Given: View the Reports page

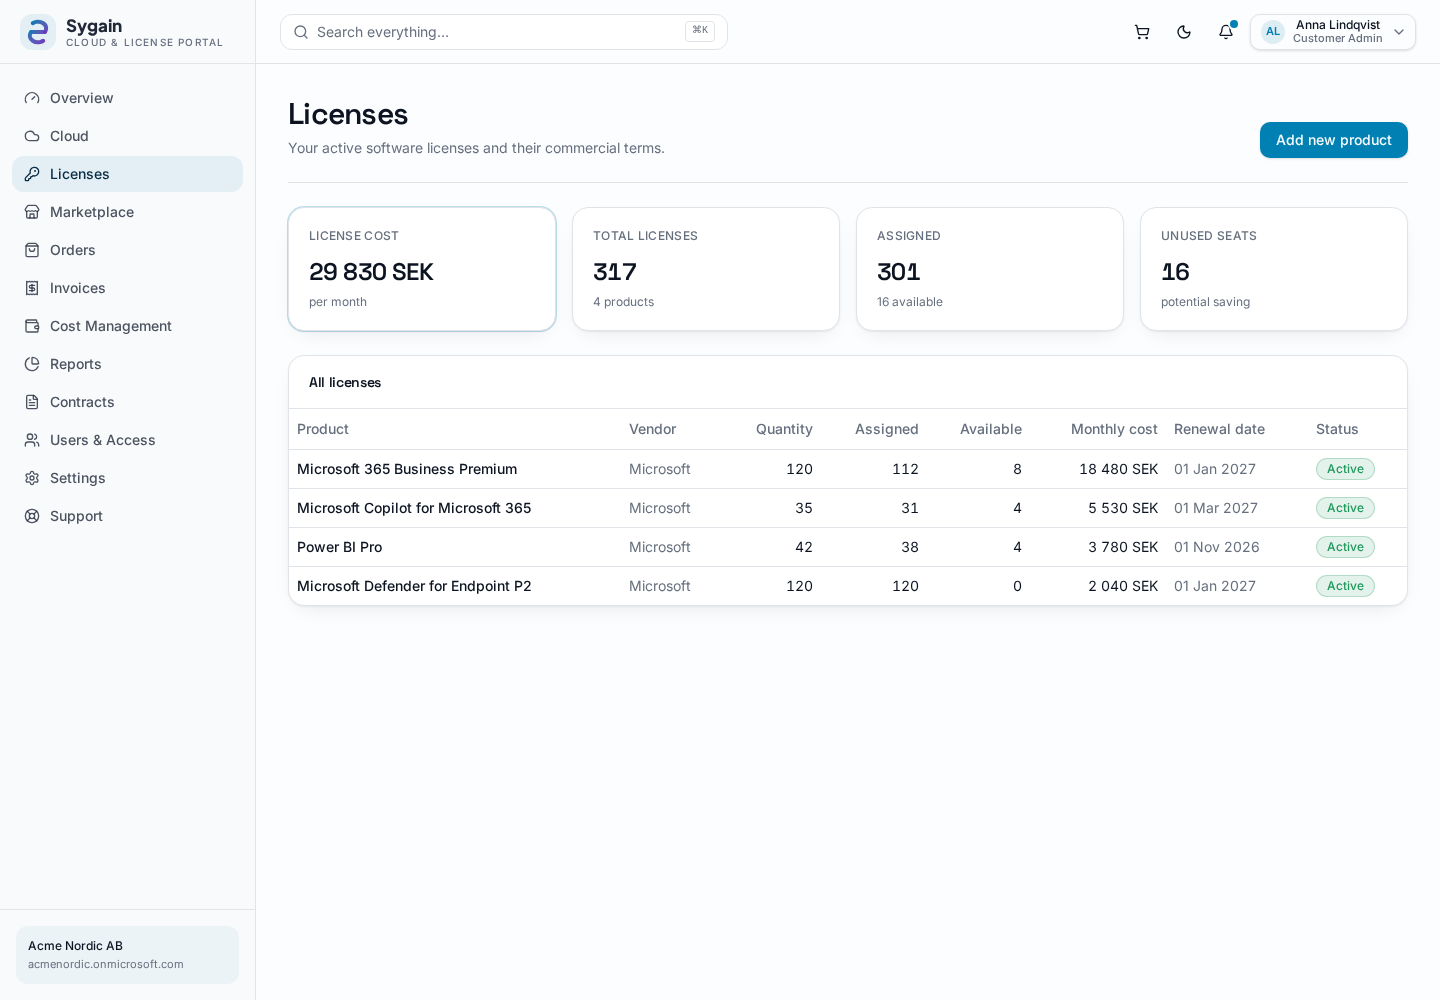Looking at the screenshot, I should 127,364.
